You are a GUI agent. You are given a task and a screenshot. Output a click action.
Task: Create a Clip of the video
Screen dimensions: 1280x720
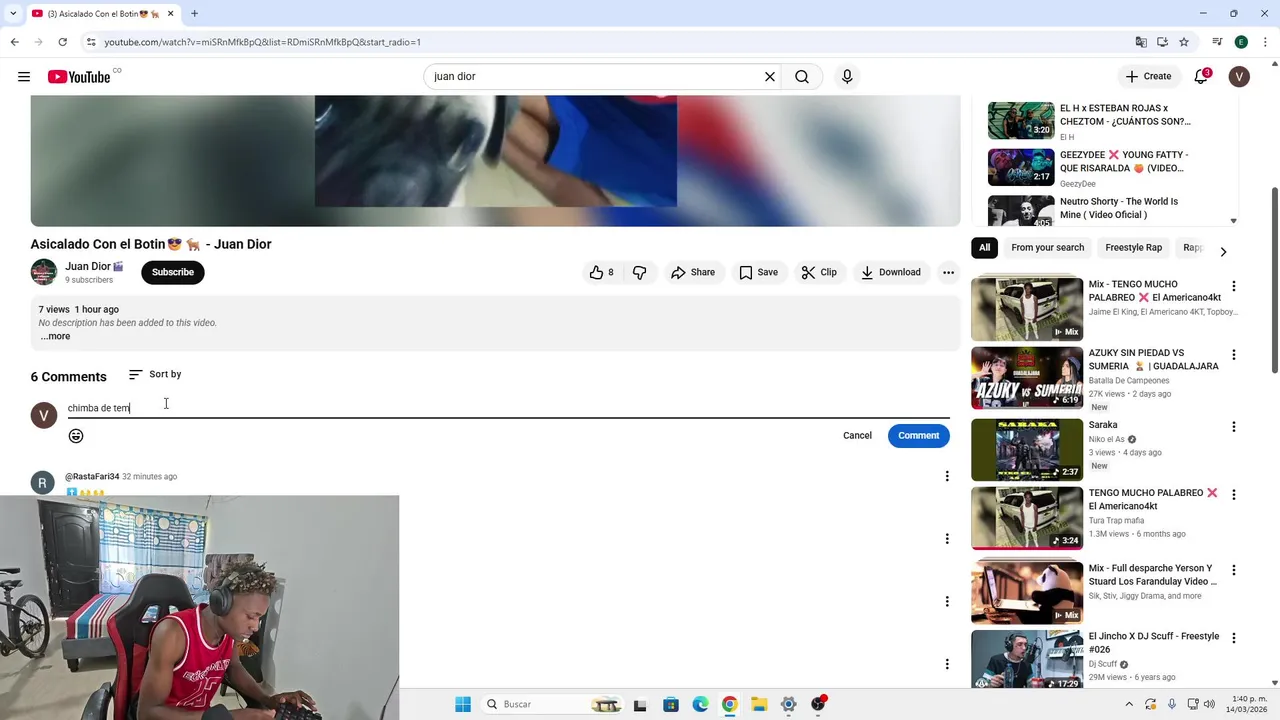pyautogui.click(x=819, y=272)
